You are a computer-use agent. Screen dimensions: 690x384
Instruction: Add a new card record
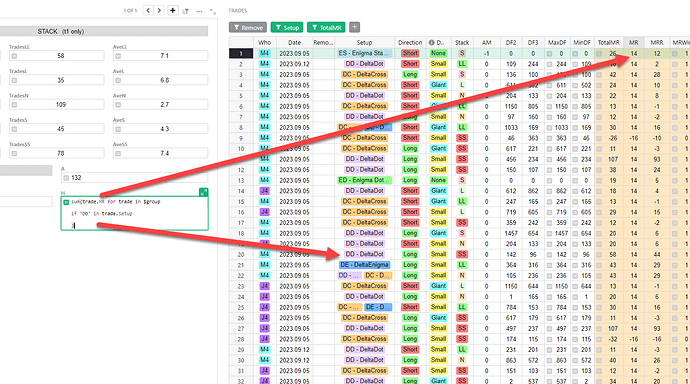[173, 10]
